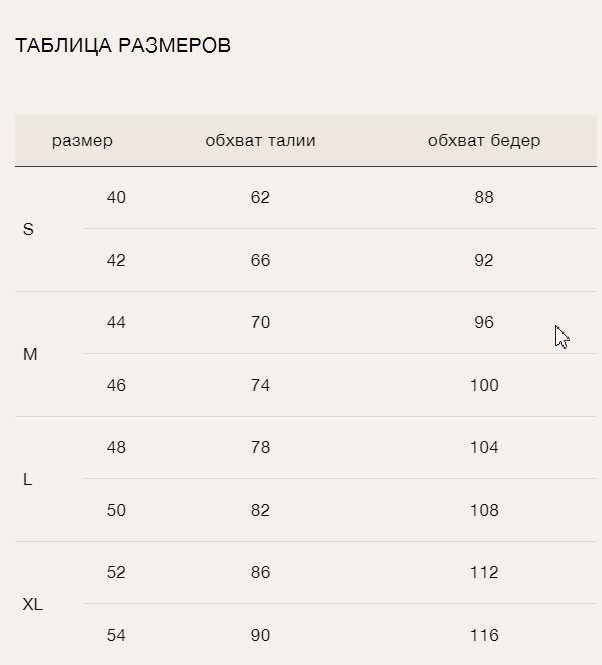Click the ТАБЛИЦА РАЗМЕРОВ heading
Screen dimensions: 602x665
123,46
